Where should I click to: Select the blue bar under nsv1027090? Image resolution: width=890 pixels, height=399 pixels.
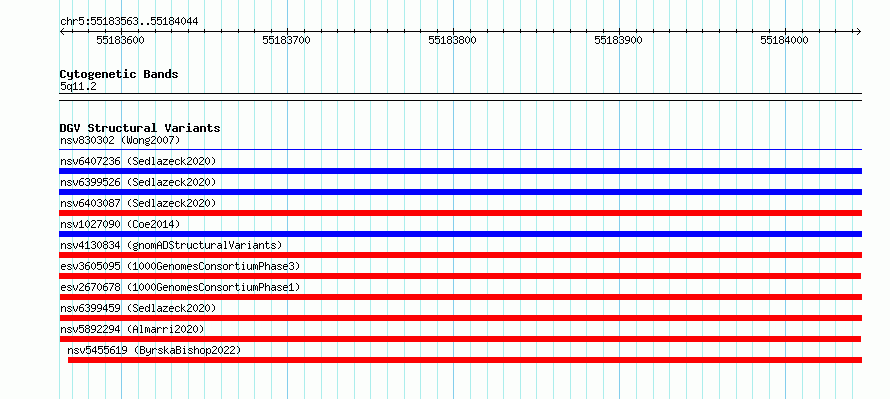pos(460,234)
